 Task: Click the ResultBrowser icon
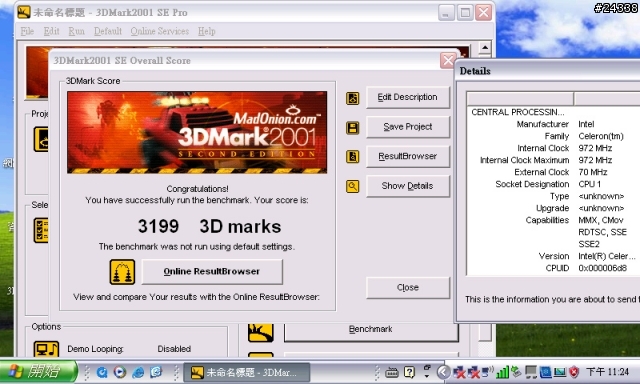(353, 157)
